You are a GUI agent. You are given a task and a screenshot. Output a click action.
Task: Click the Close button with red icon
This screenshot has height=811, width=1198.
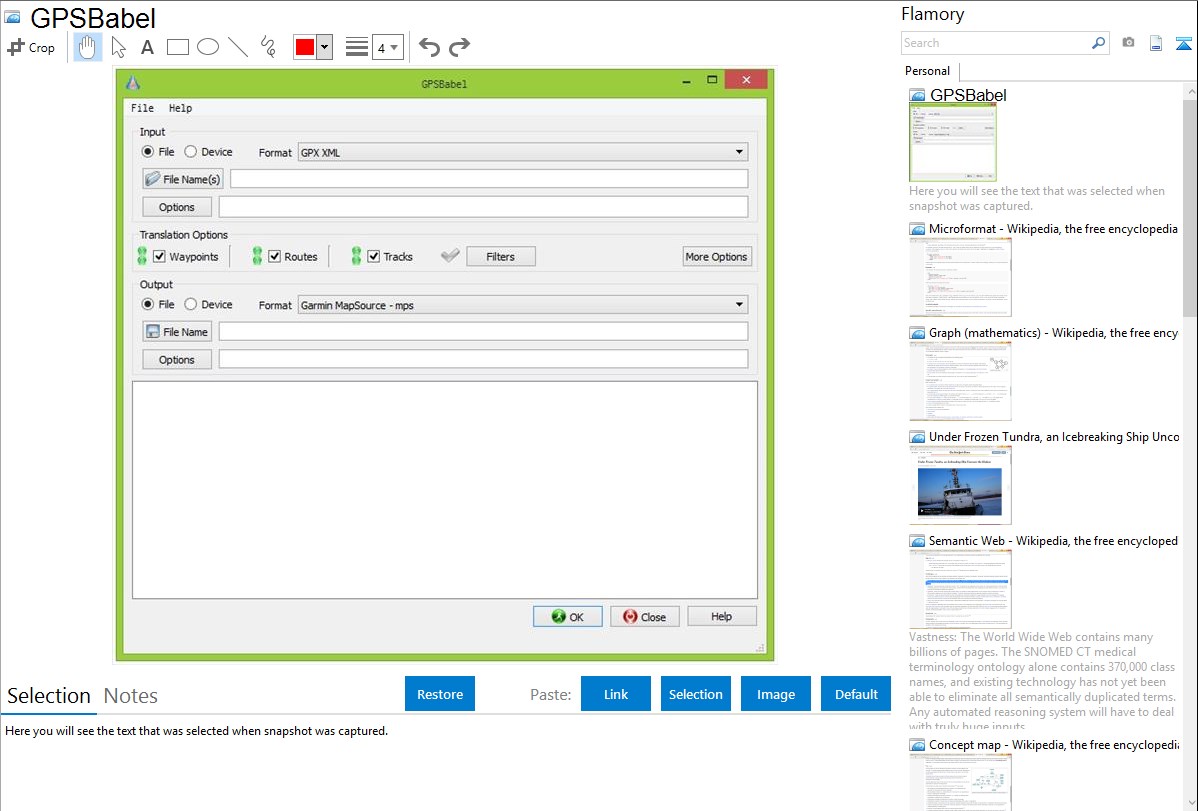645,617
